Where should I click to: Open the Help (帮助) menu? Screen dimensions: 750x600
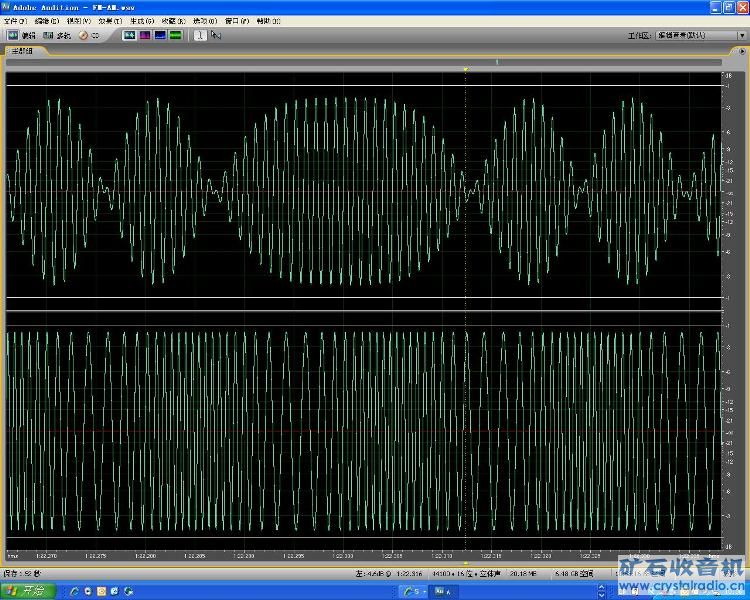click(x=263, y=20)
